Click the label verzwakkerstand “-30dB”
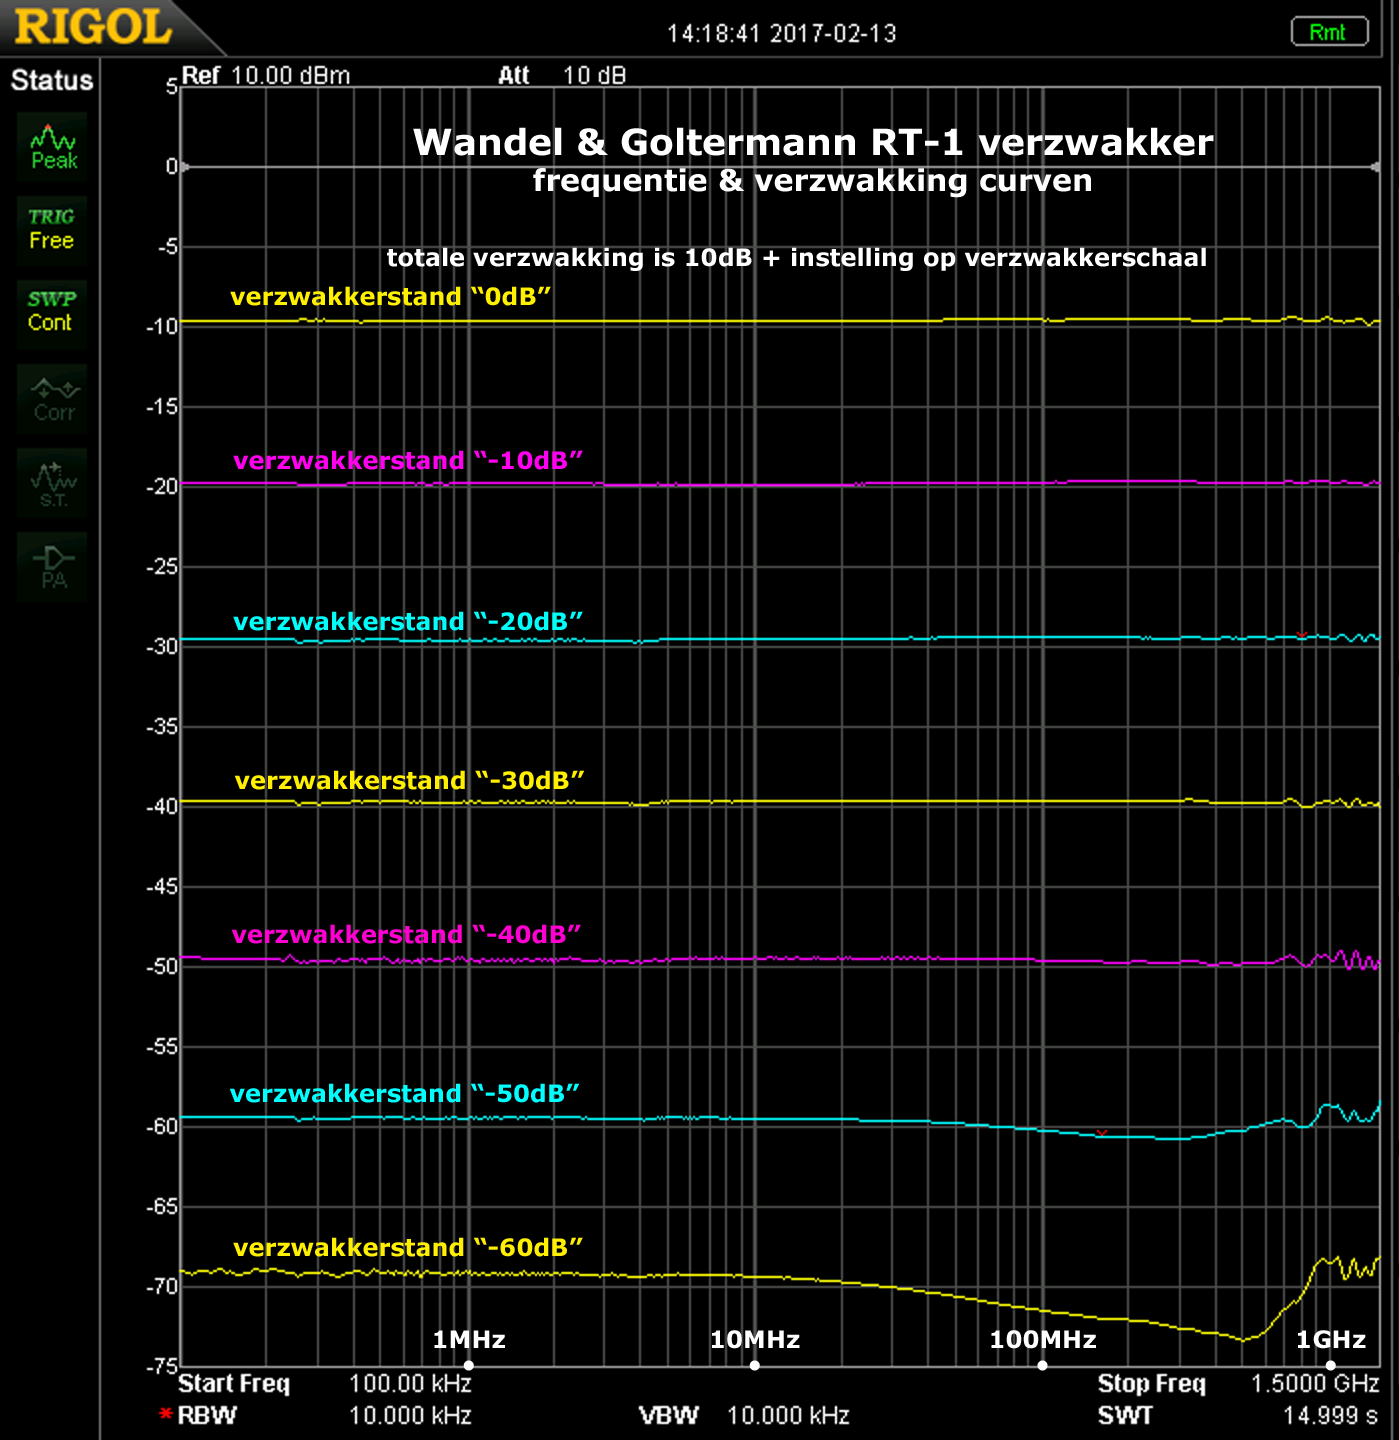Image resolution: width=1399 pixels, height=1440 pixels. 409,781
